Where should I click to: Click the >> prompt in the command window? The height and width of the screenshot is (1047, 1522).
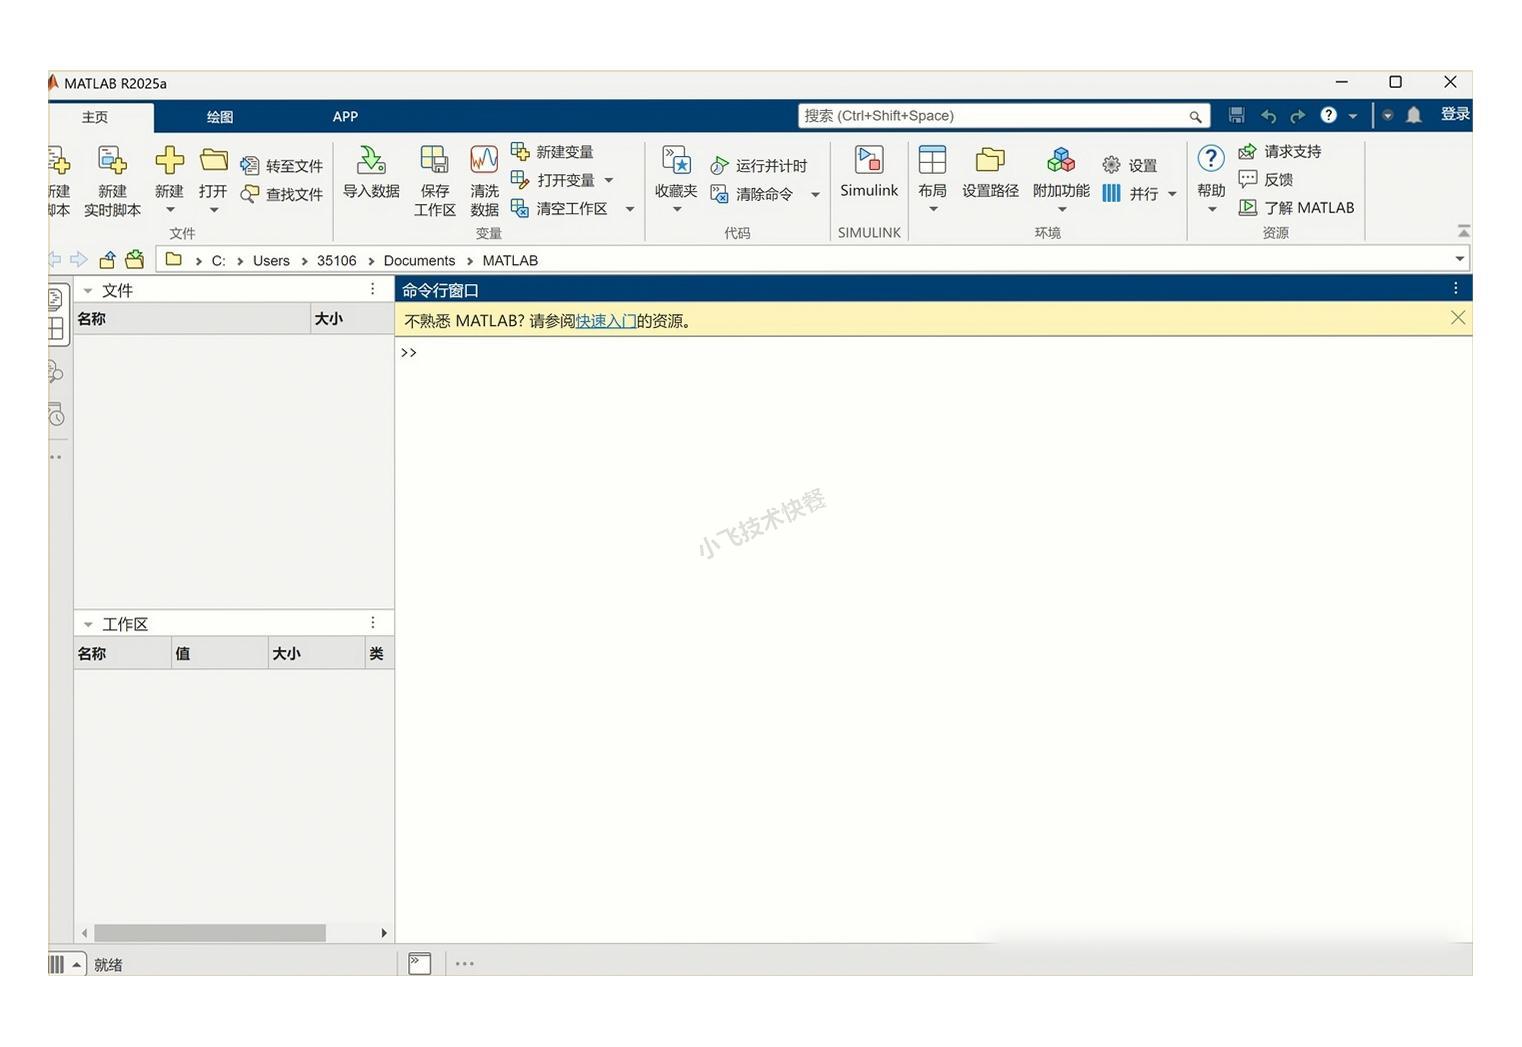click(x=409, y=353)
